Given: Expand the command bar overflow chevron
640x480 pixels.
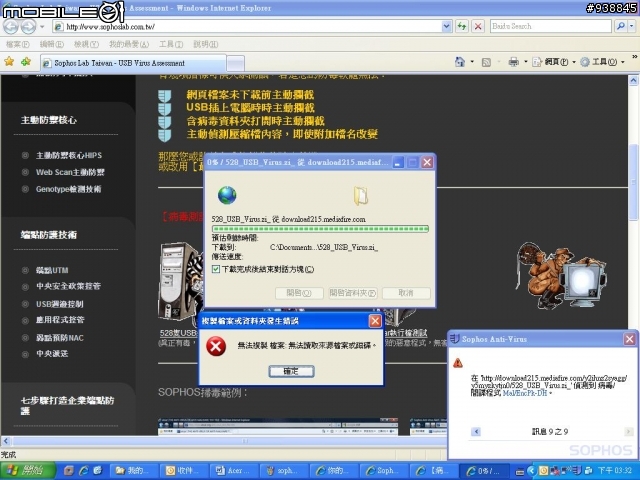Looking at the screenshot, I should [x=635, y=57].
